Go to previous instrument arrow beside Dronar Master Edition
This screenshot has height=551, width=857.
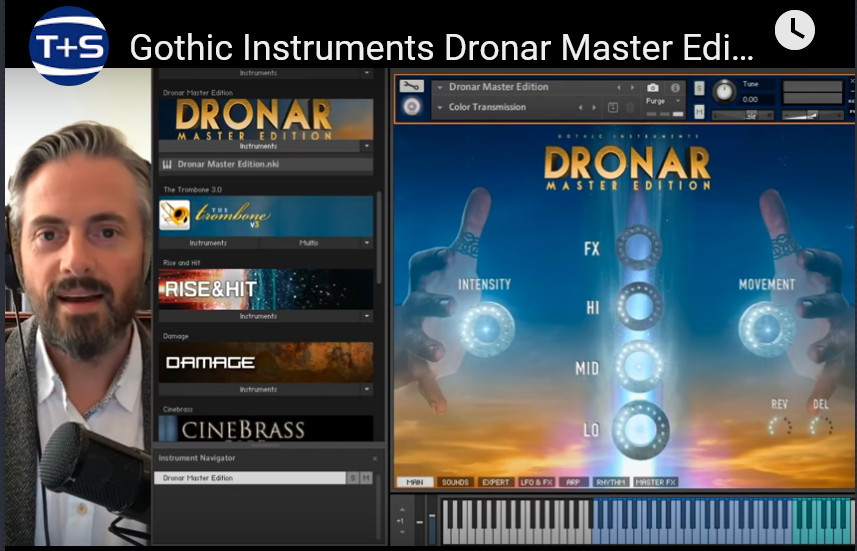(x=619, y=87)
